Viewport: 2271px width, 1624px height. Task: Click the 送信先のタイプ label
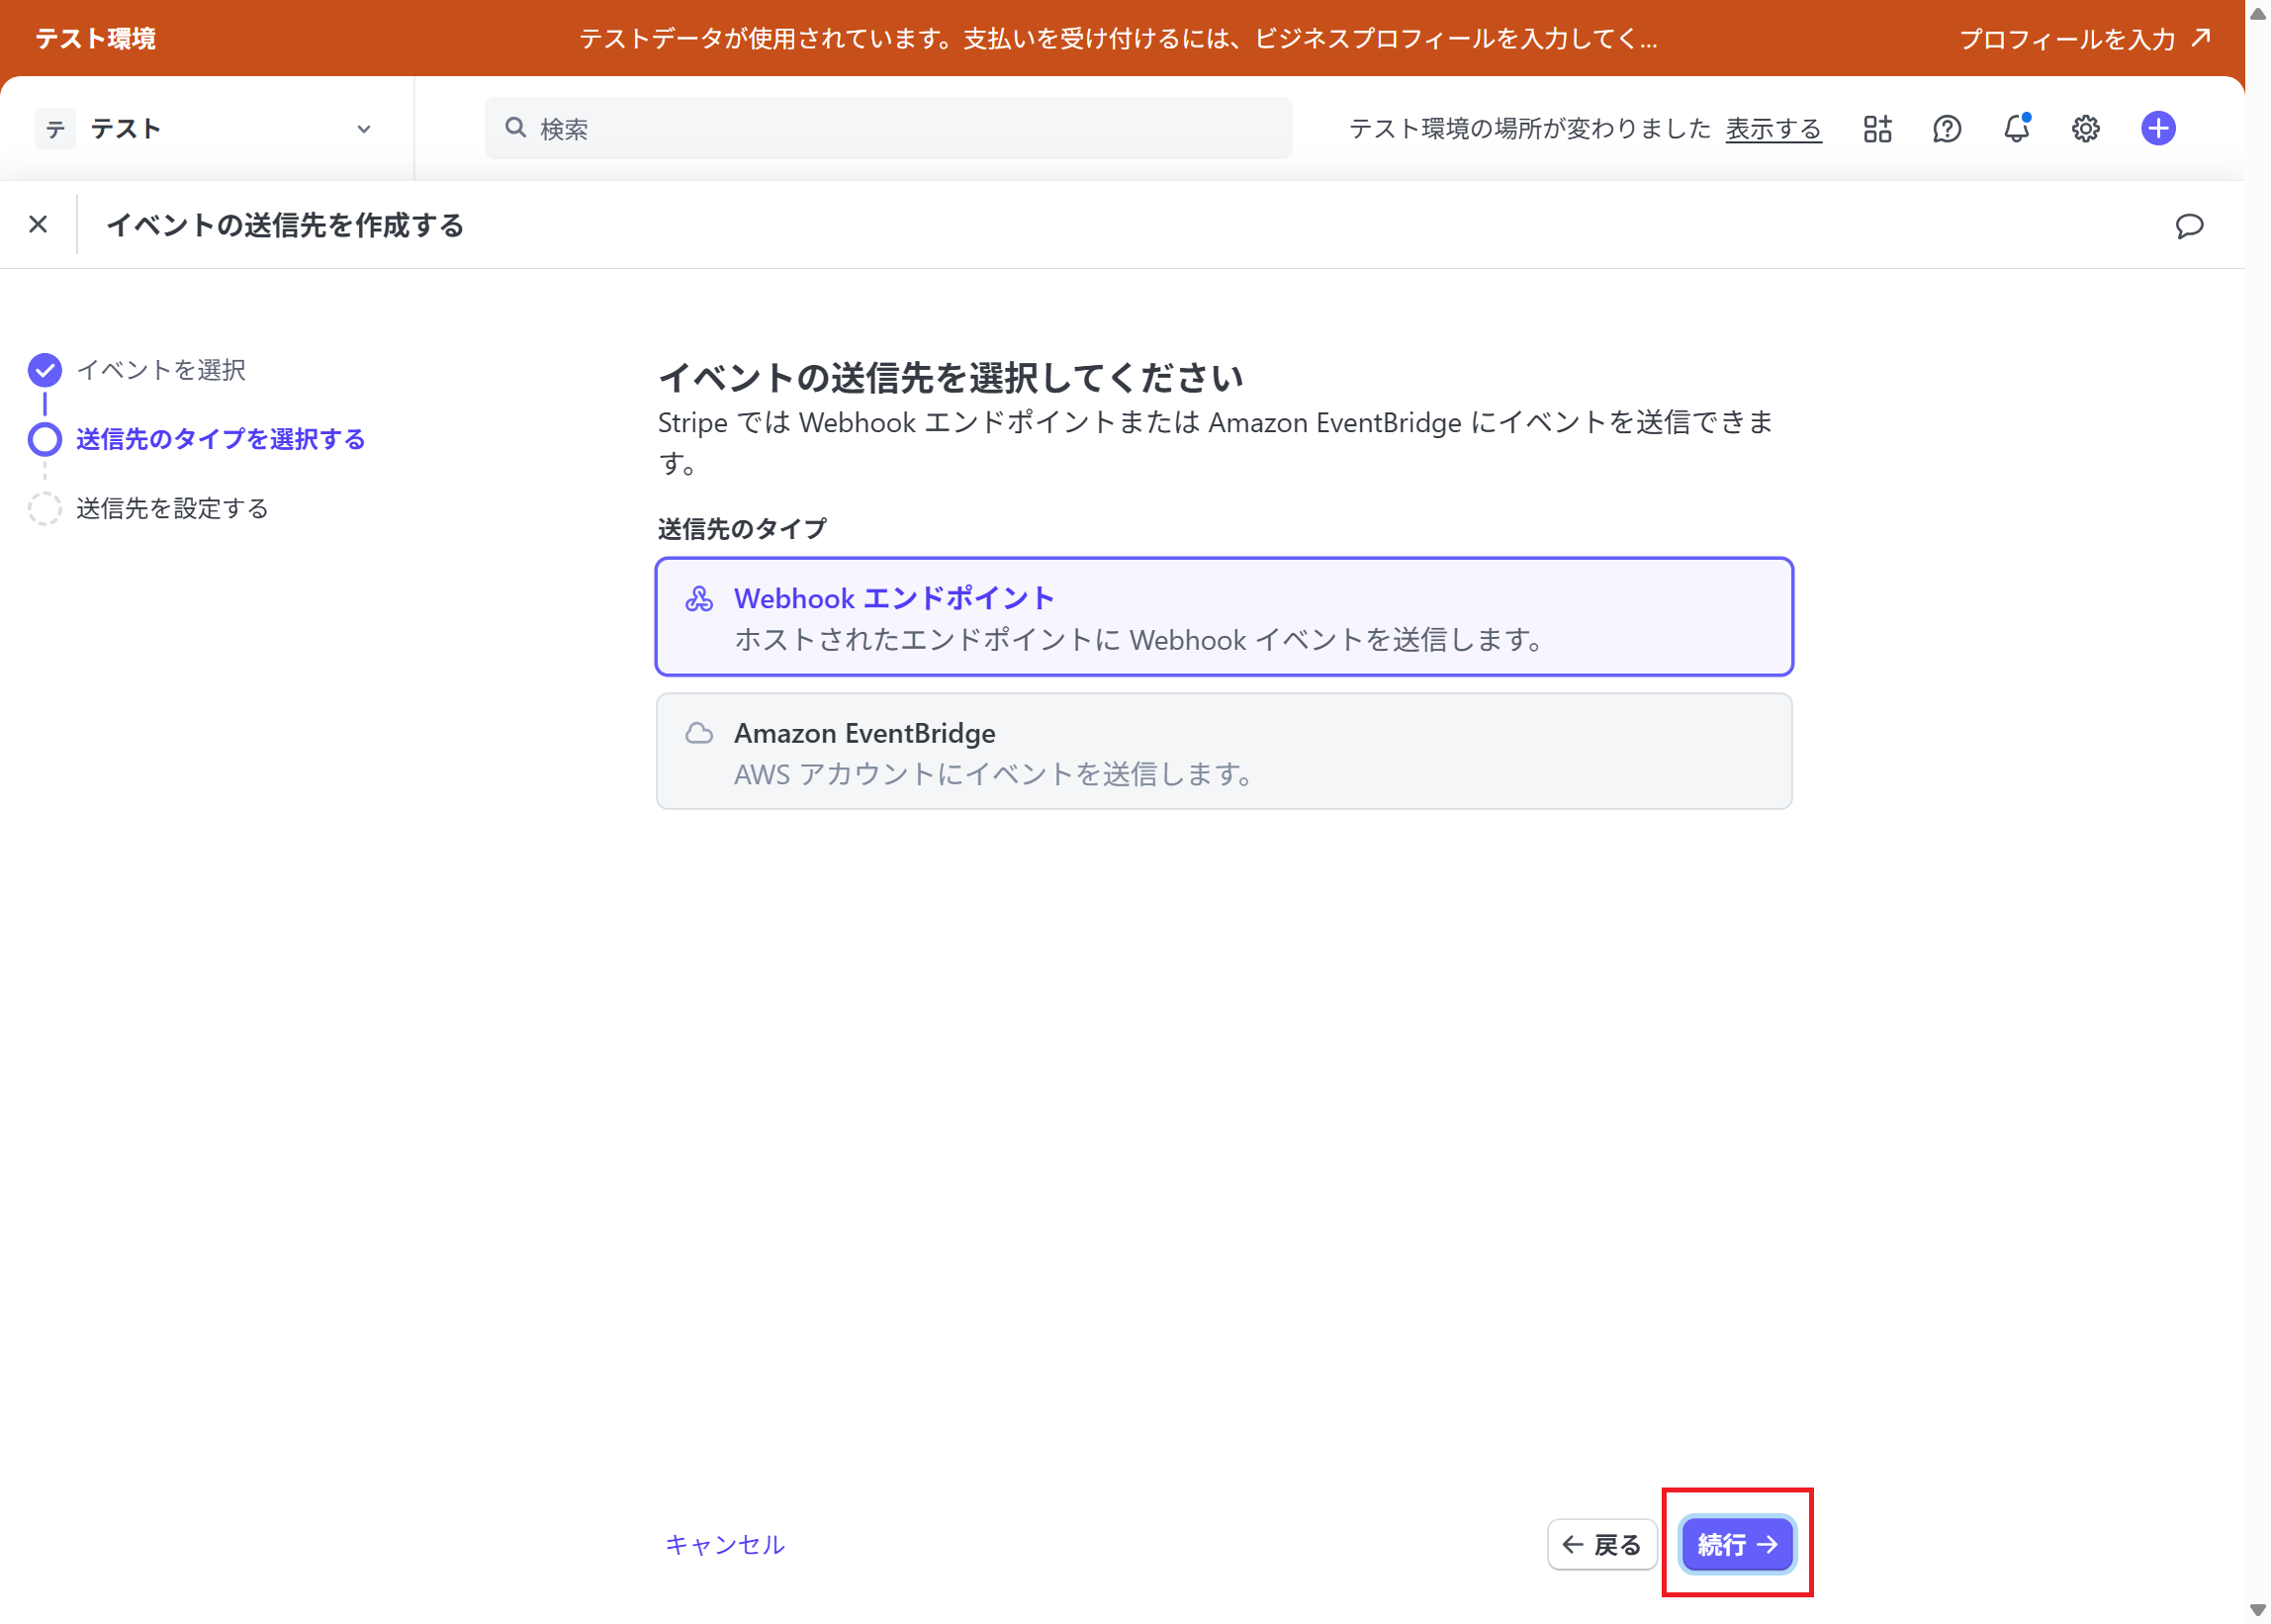click(742, 529)
